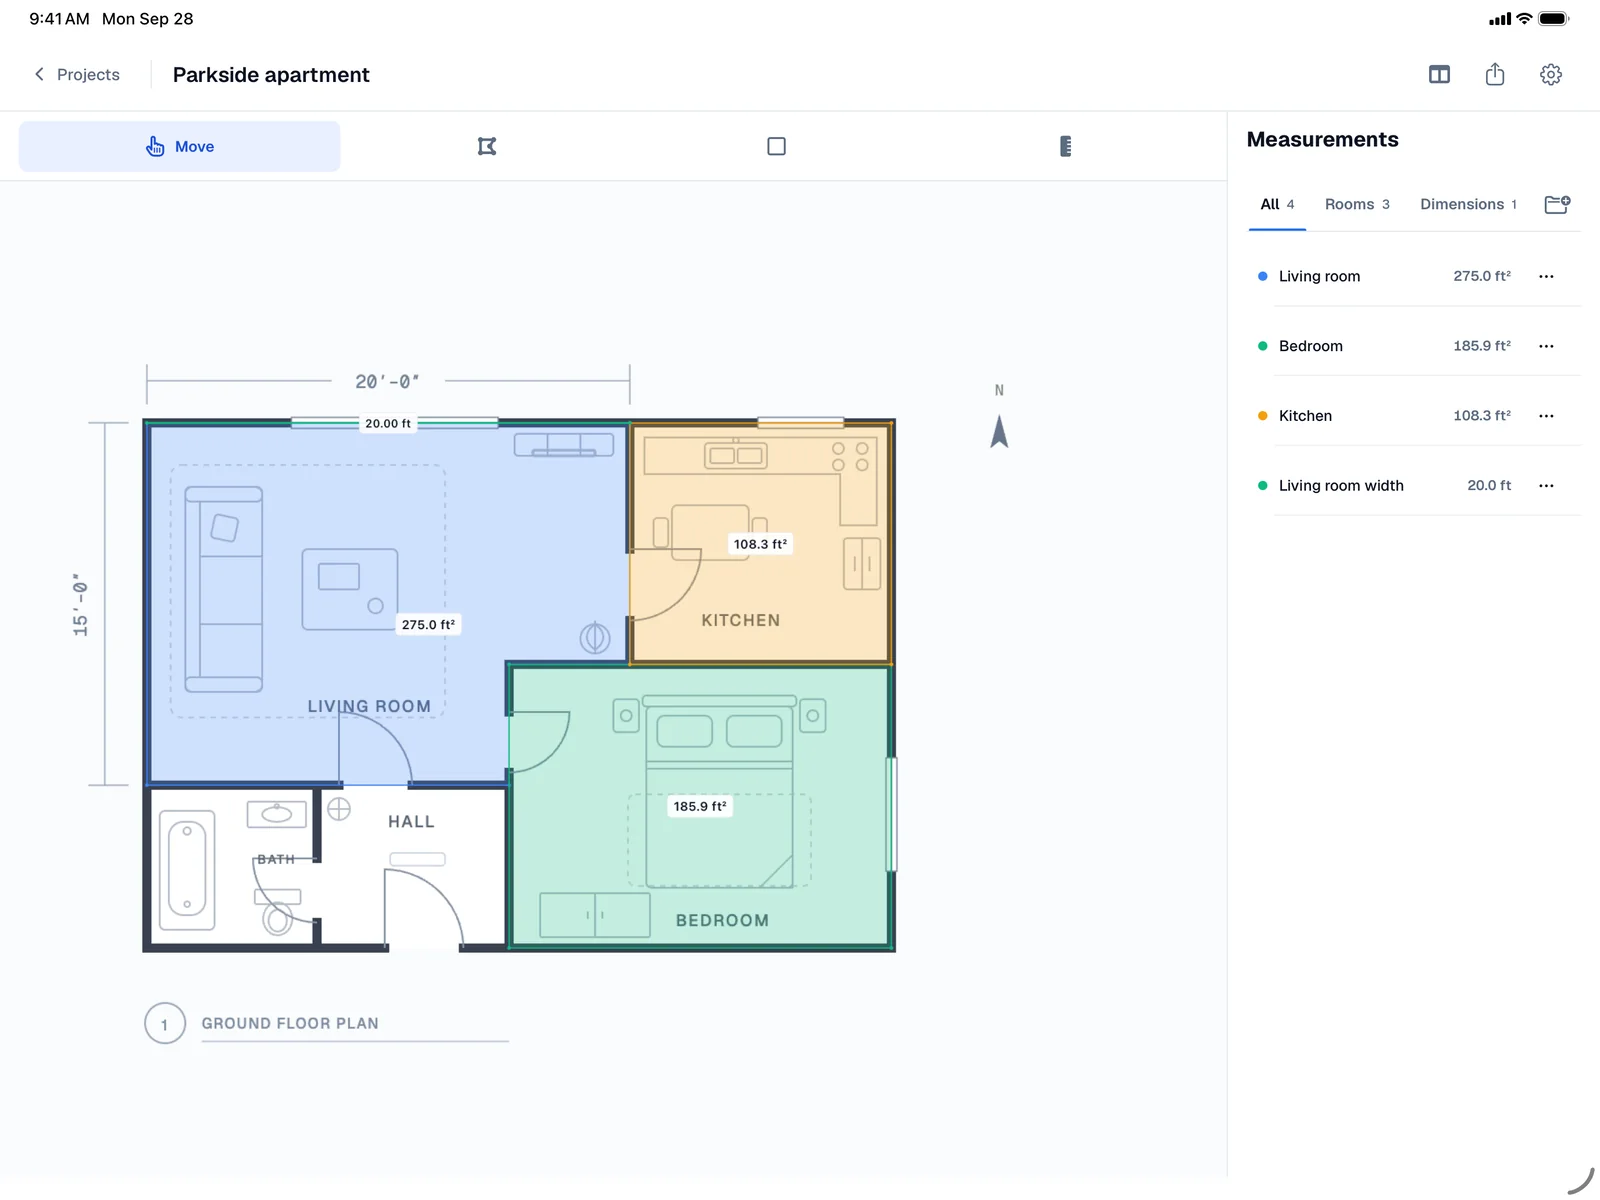Viewport: 1600px width, 1200px height.
Task: Open more options for Living room width
Action: point(1546,486)
